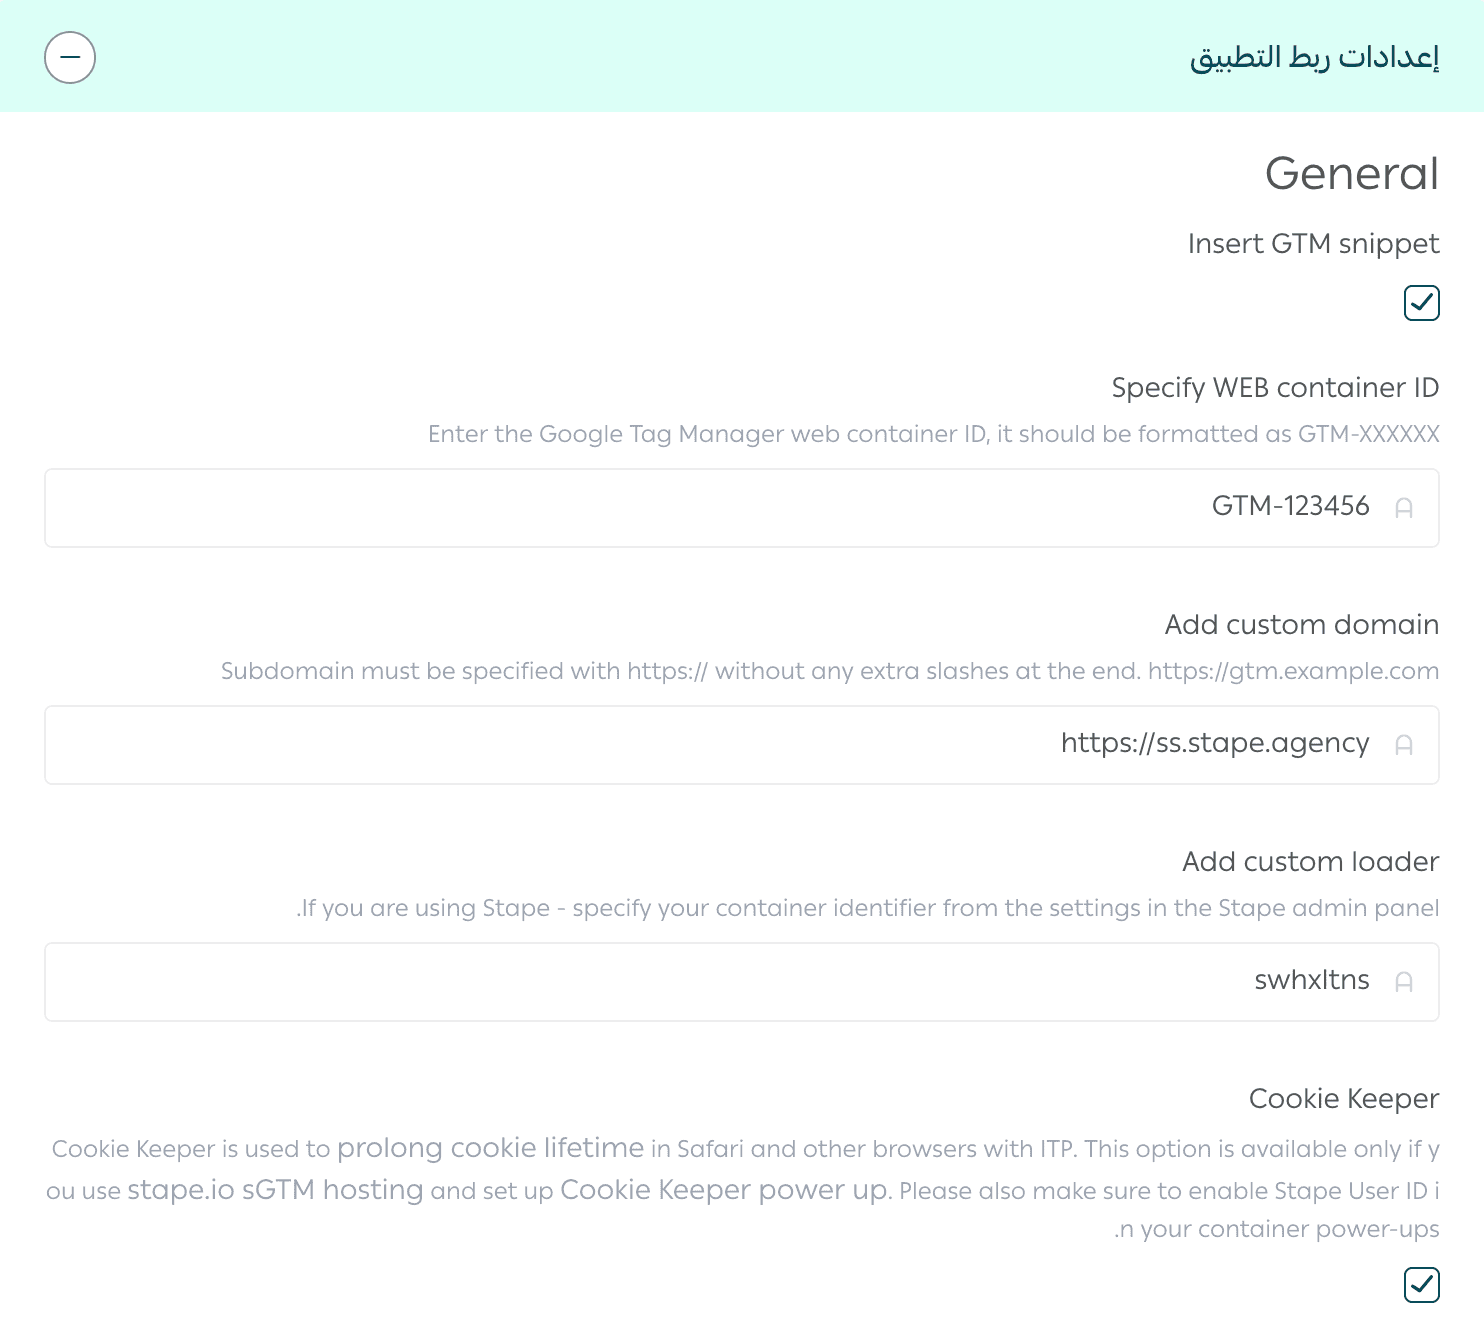
Task: Collapse the app settings section with minus button
Action: (70, 57)
